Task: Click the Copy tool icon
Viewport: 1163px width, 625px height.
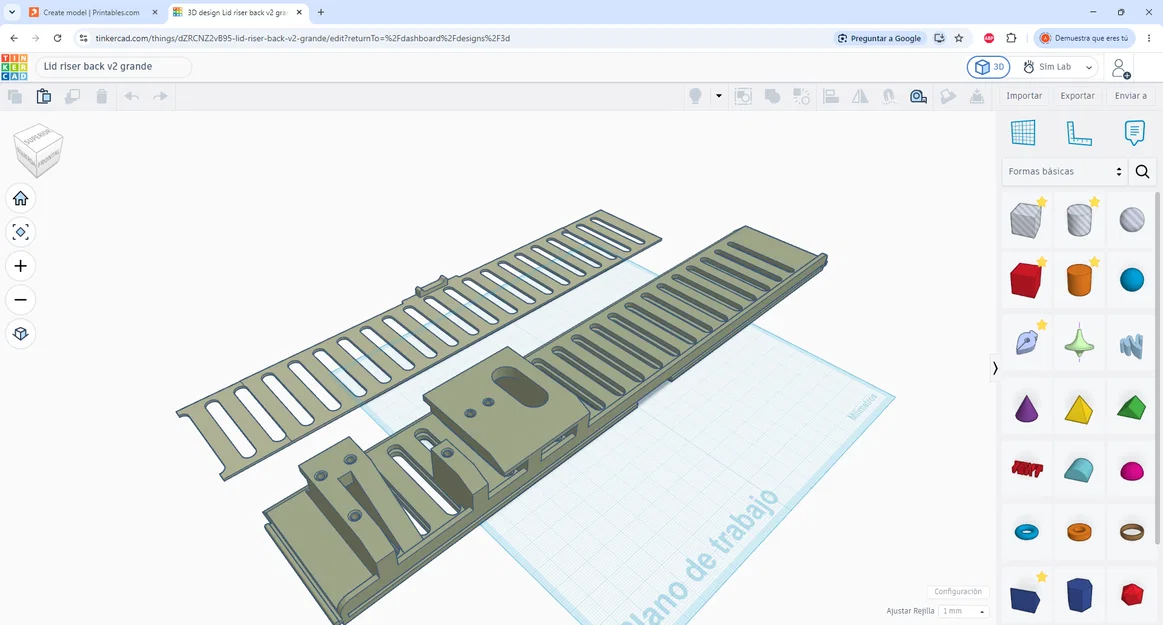Action: (x=14, y=96)
